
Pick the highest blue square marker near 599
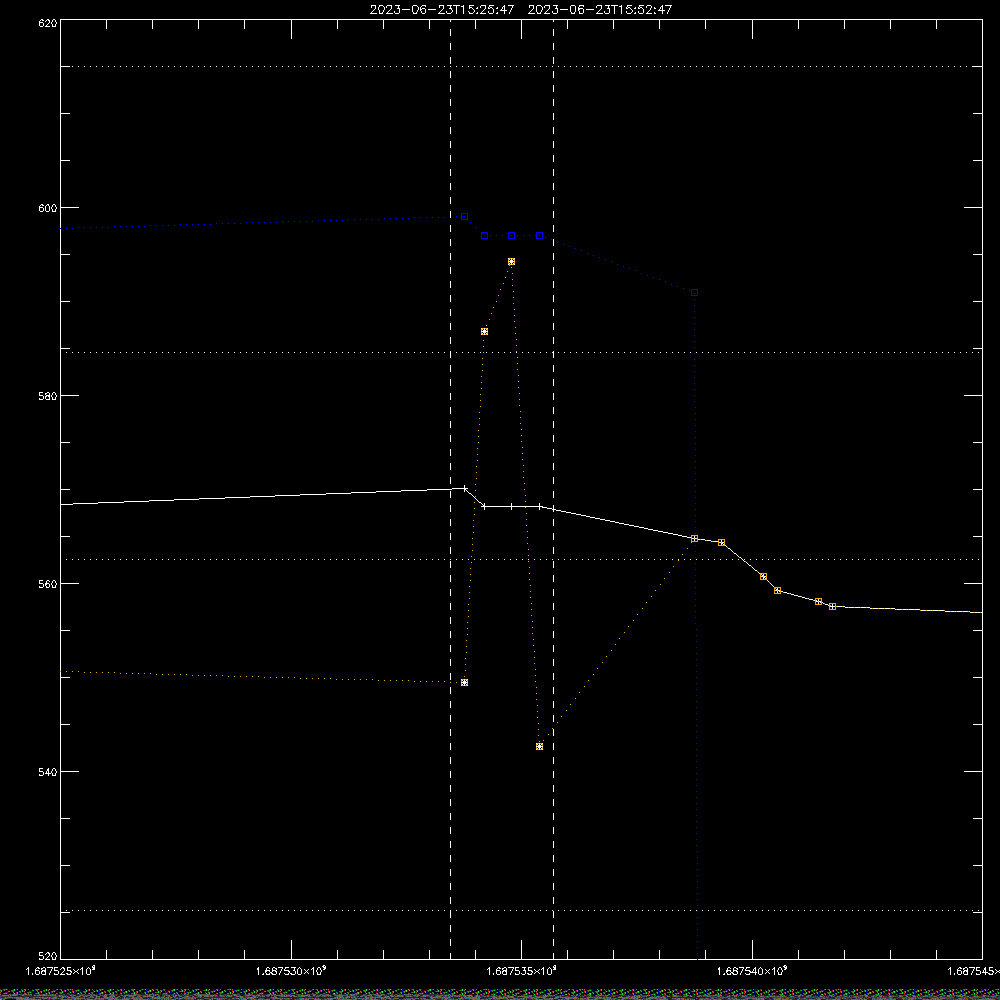(464, 217)
